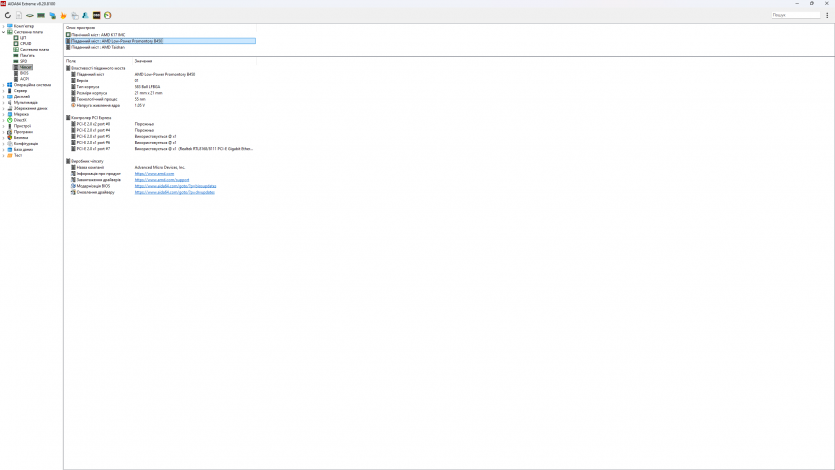
Task: Click the Пошук search field
Action: point(796,15)
